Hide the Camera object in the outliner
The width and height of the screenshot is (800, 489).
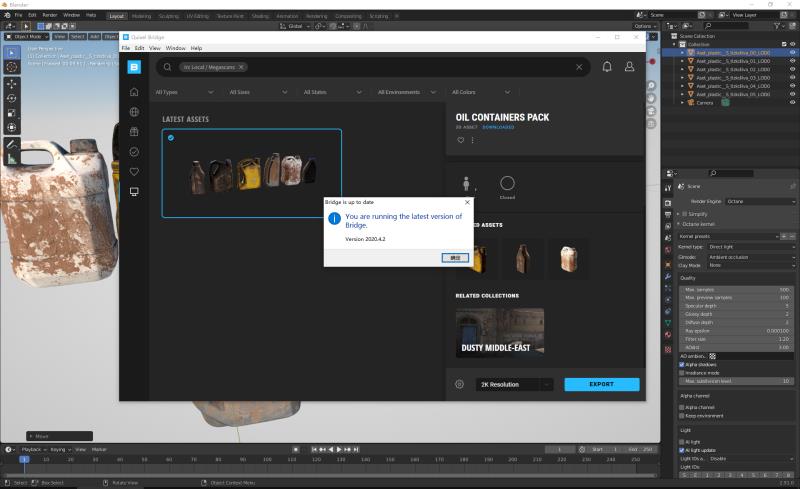792,103
